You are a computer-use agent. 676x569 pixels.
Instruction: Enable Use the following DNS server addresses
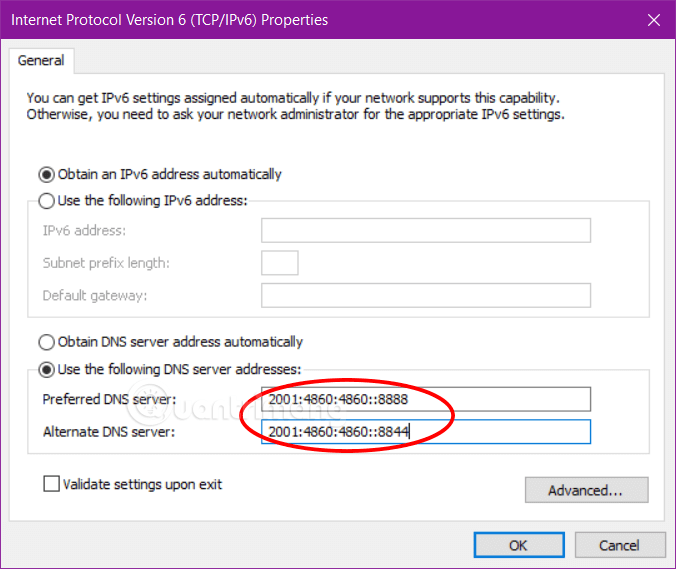coord(46,369)
